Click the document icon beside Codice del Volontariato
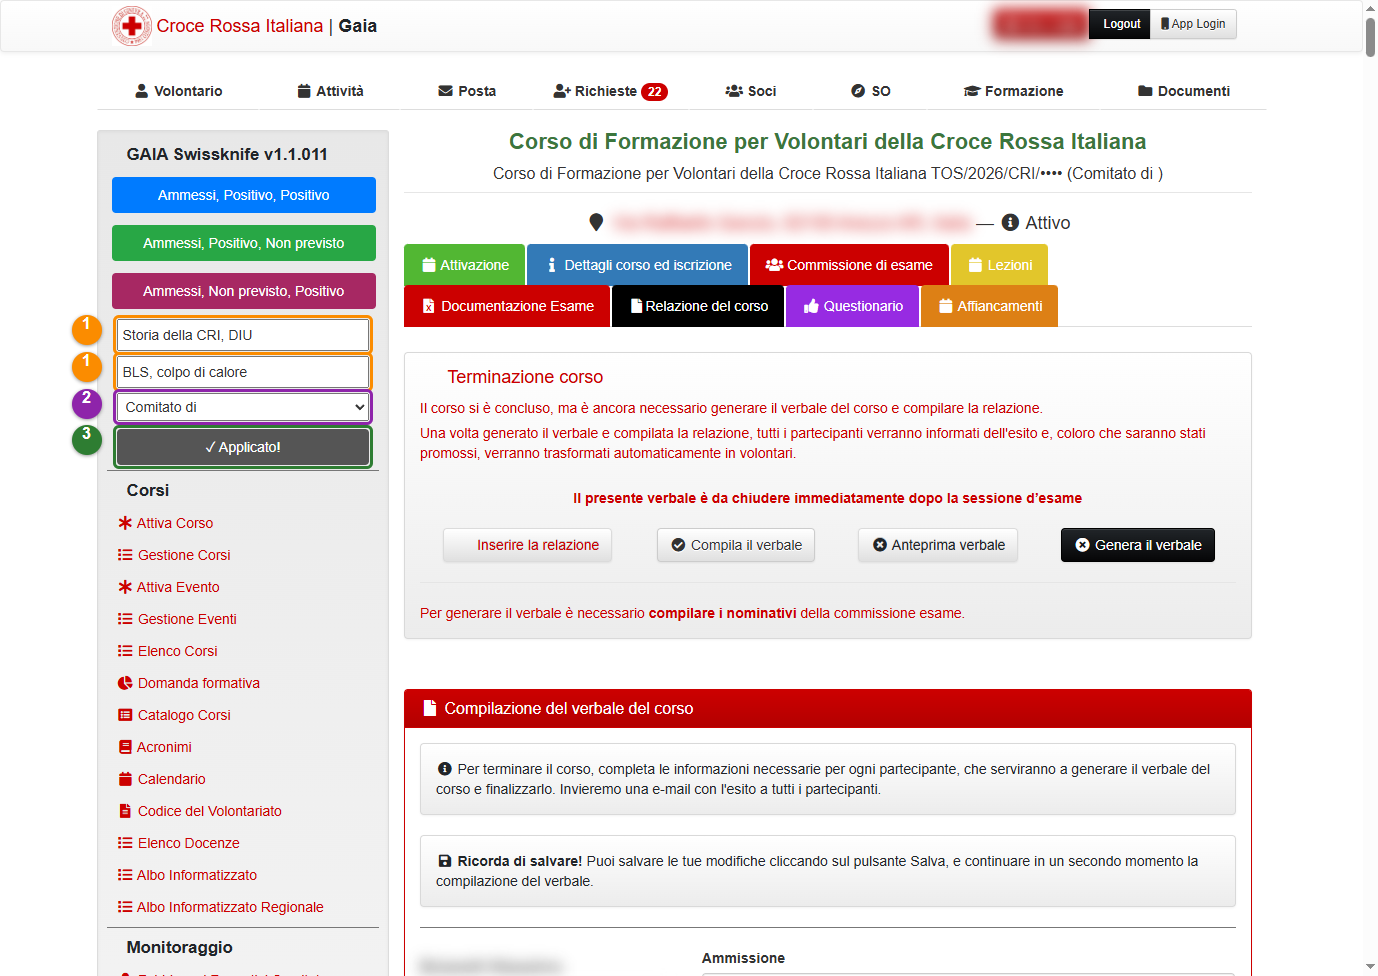 tap(125, 811)
